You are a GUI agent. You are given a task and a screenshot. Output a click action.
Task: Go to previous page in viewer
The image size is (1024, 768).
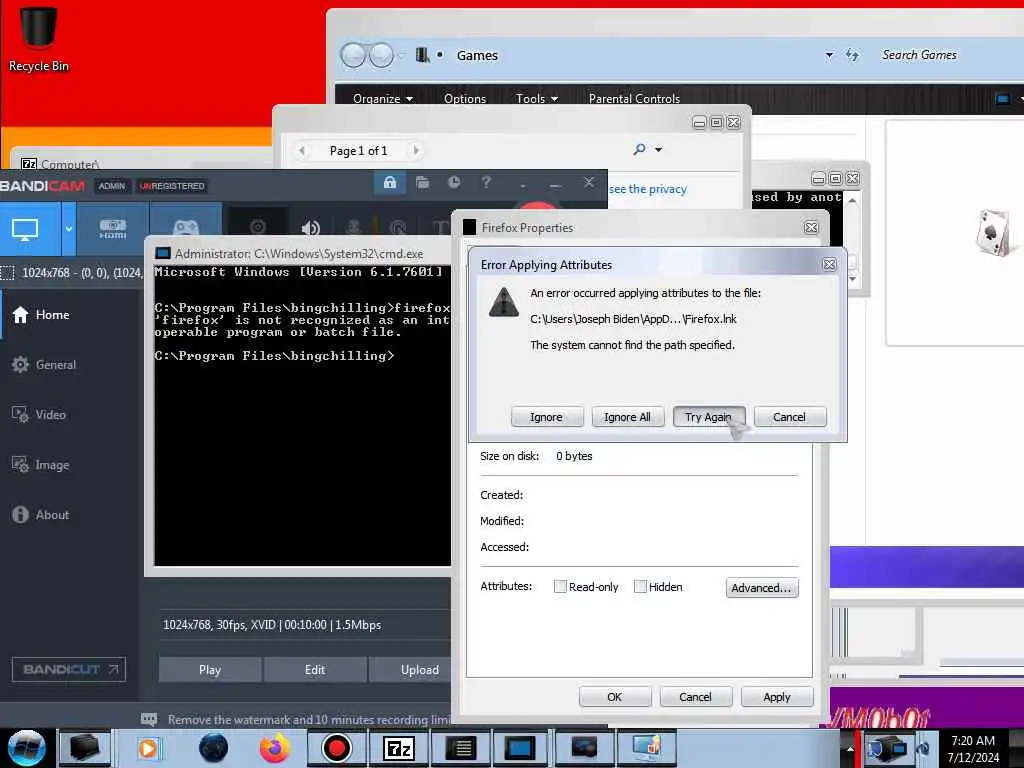[302, 151]
